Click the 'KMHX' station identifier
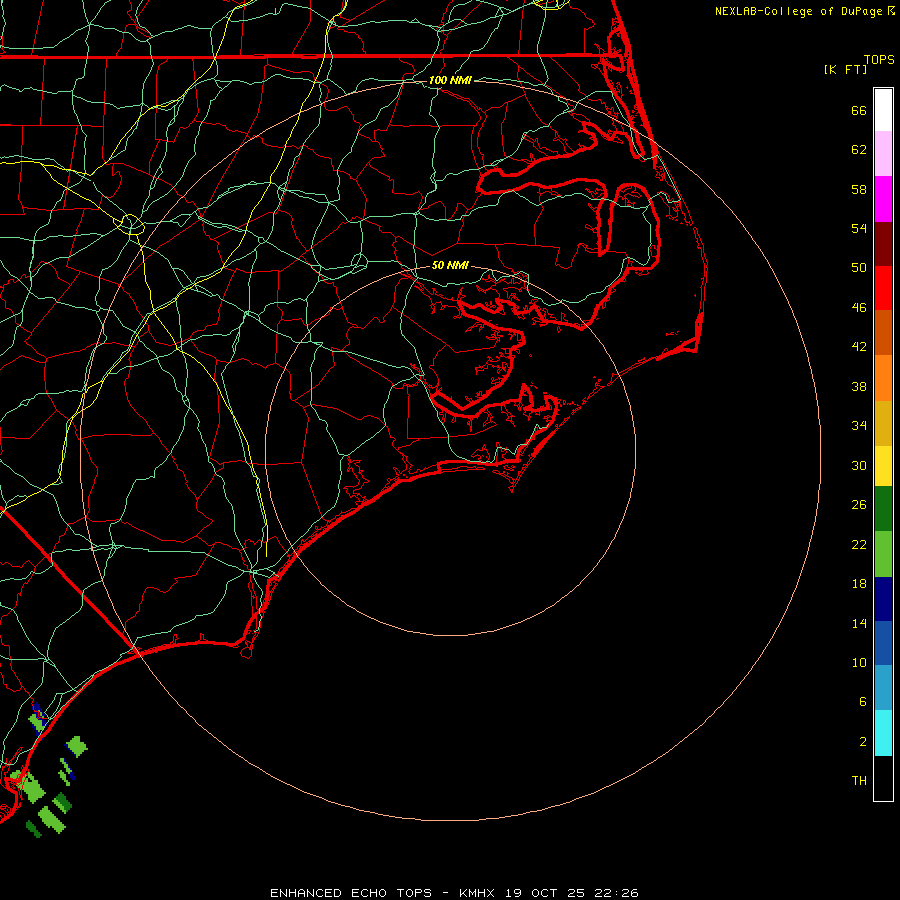This screenshot has height=900, width=900. 479,893
